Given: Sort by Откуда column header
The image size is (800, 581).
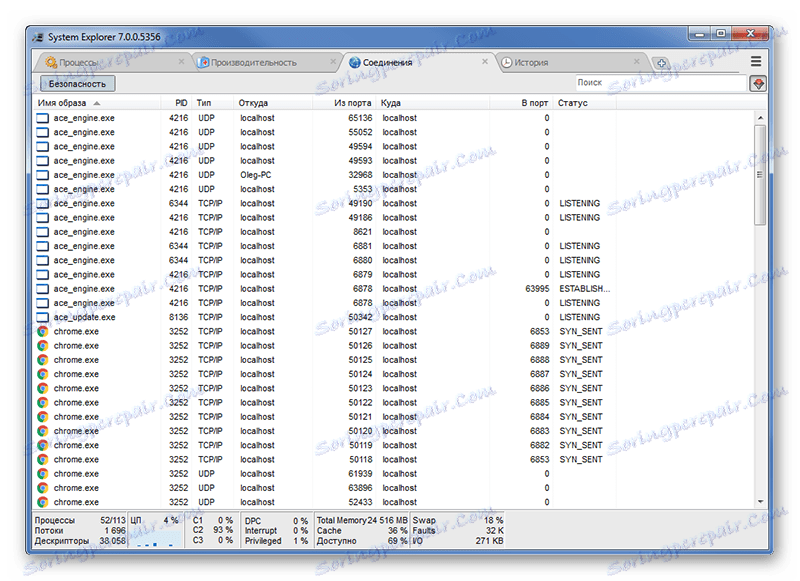Looking at the screenshot, I should coord(273,103).
